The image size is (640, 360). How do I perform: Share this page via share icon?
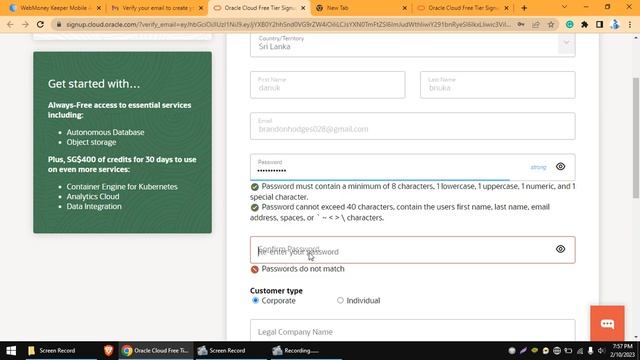[x=536, y=24]
